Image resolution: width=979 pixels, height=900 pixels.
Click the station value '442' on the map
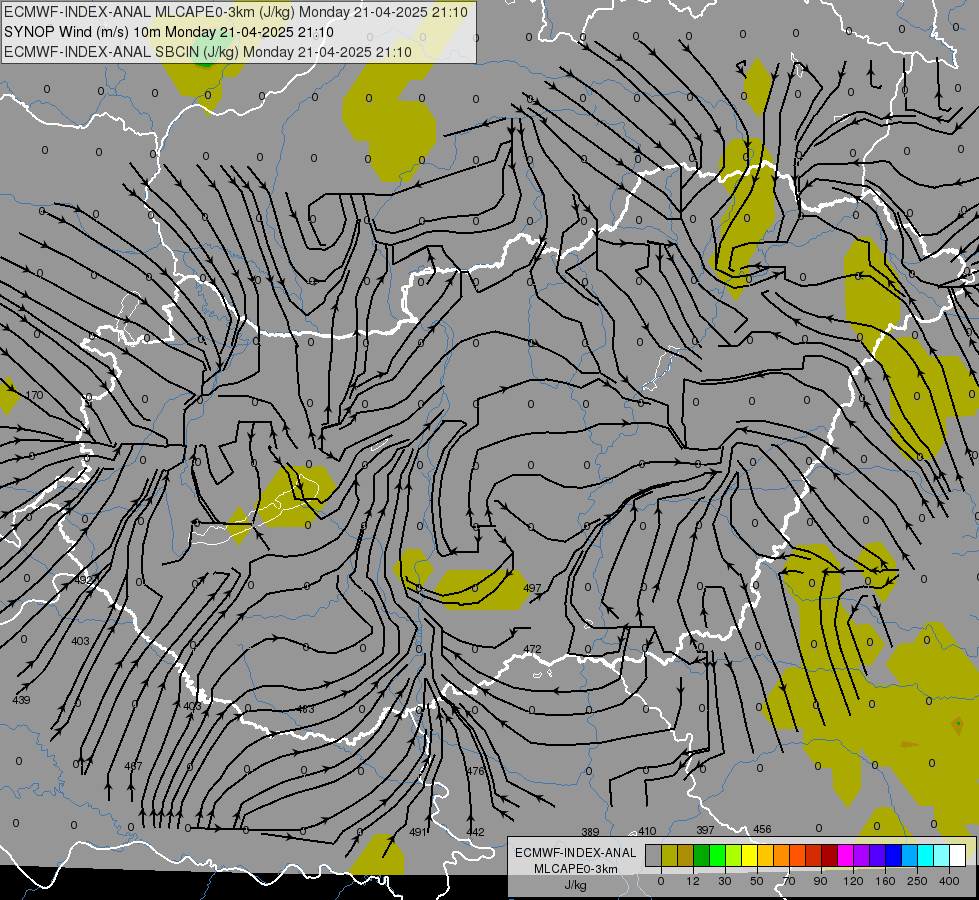click(x=475, y=832)
